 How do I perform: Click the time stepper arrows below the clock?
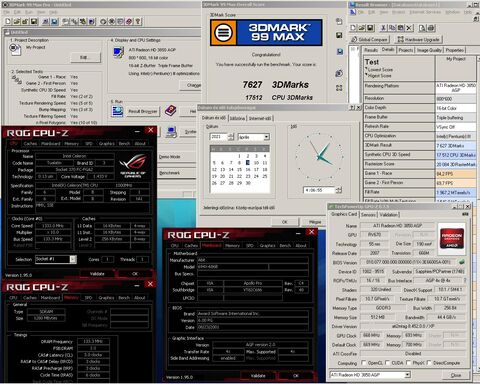pyautogui.click(x=339, y=190)
